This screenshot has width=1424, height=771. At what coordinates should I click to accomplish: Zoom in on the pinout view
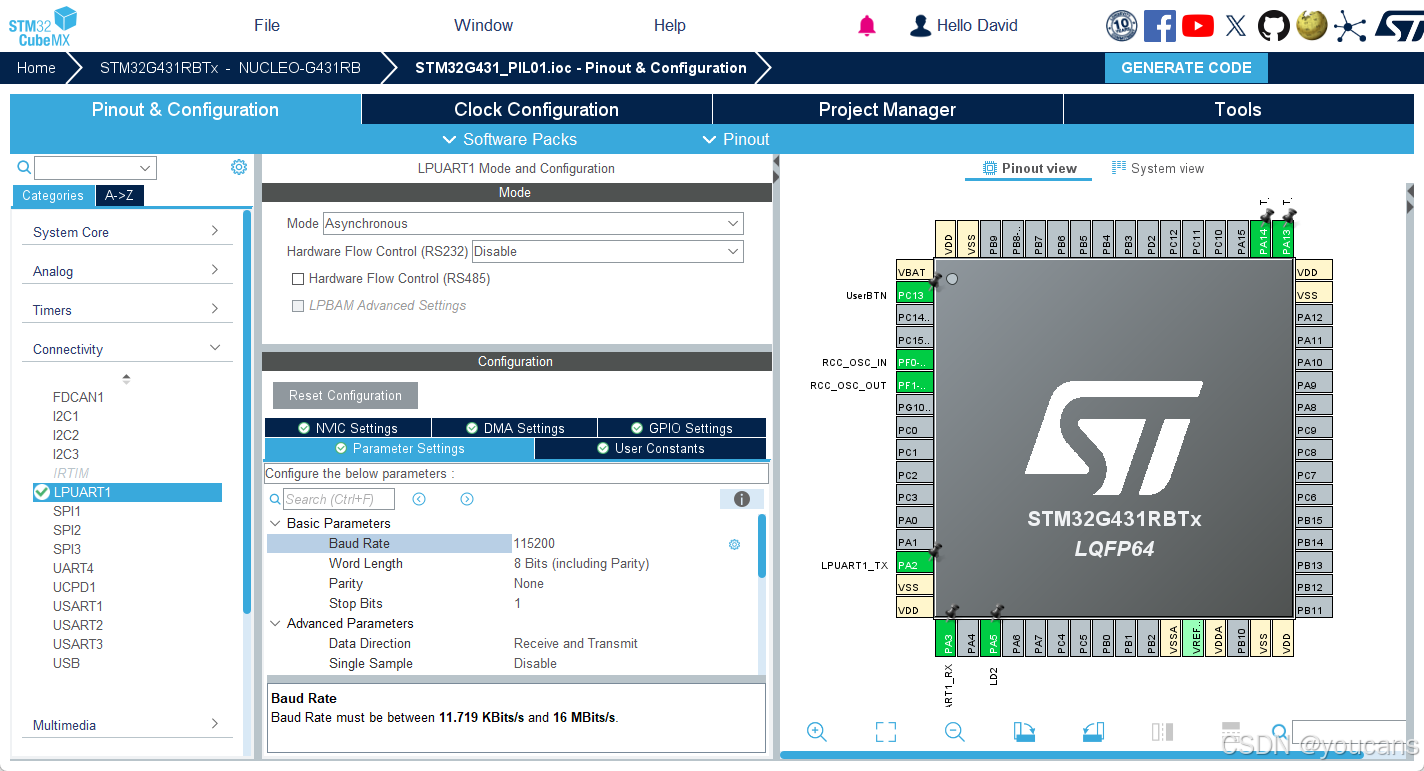click(x=817, y=732)
